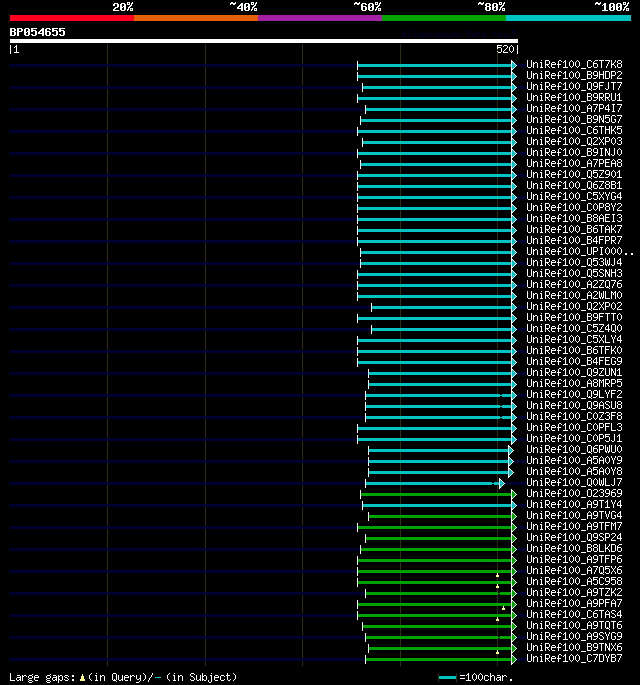
Task: Select the UniRef100_A9PFA7 label
Action: [x=574, y=603]
